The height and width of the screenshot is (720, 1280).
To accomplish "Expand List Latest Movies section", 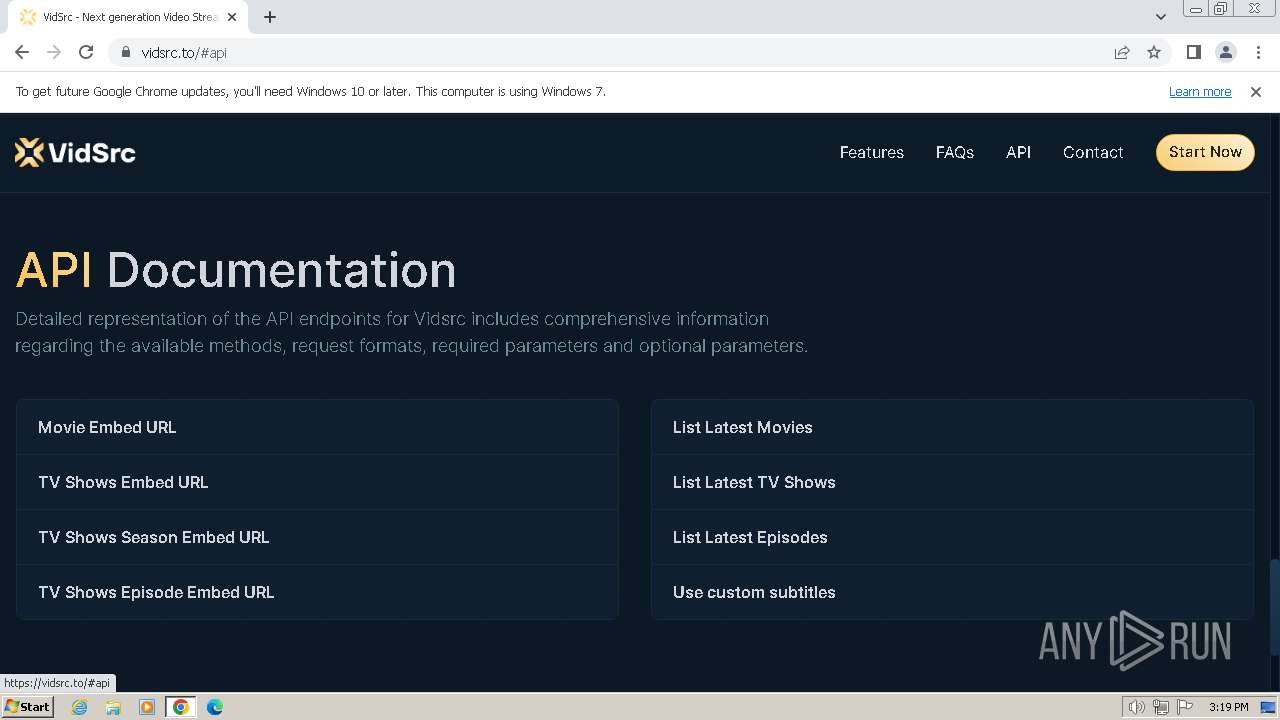I will coord(952,427).
